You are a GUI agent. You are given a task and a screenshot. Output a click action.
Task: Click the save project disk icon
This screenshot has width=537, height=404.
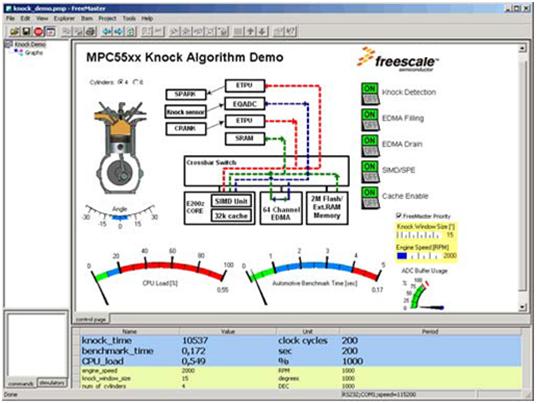pyautogui.click(x=26, y=31)
